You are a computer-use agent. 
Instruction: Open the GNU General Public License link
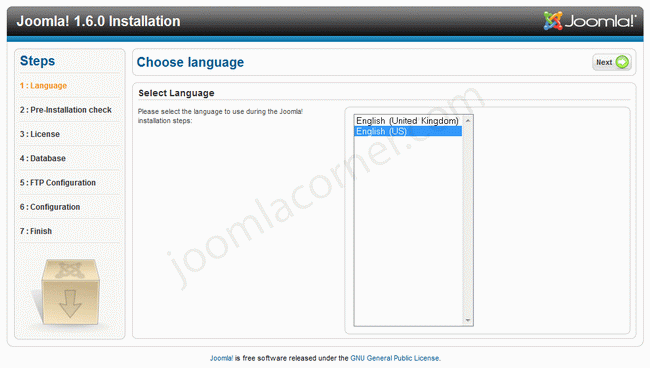pos(395,358)
